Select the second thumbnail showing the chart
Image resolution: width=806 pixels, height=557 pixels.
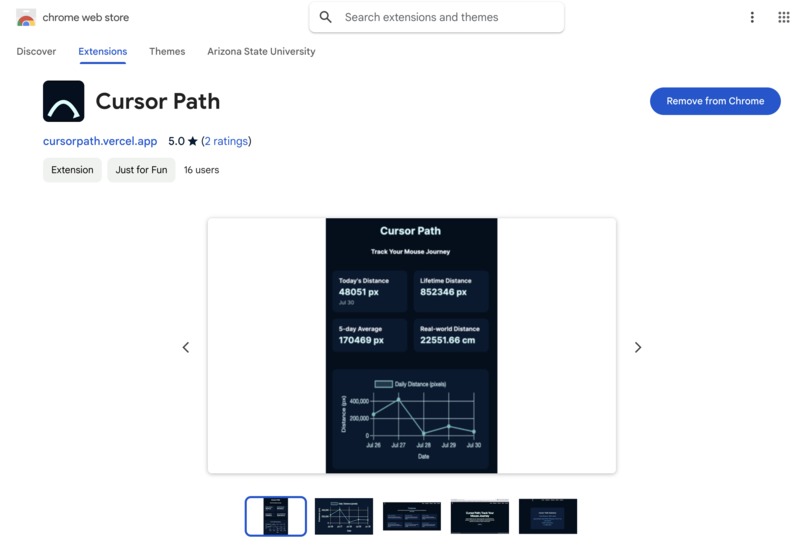(344, 516)
